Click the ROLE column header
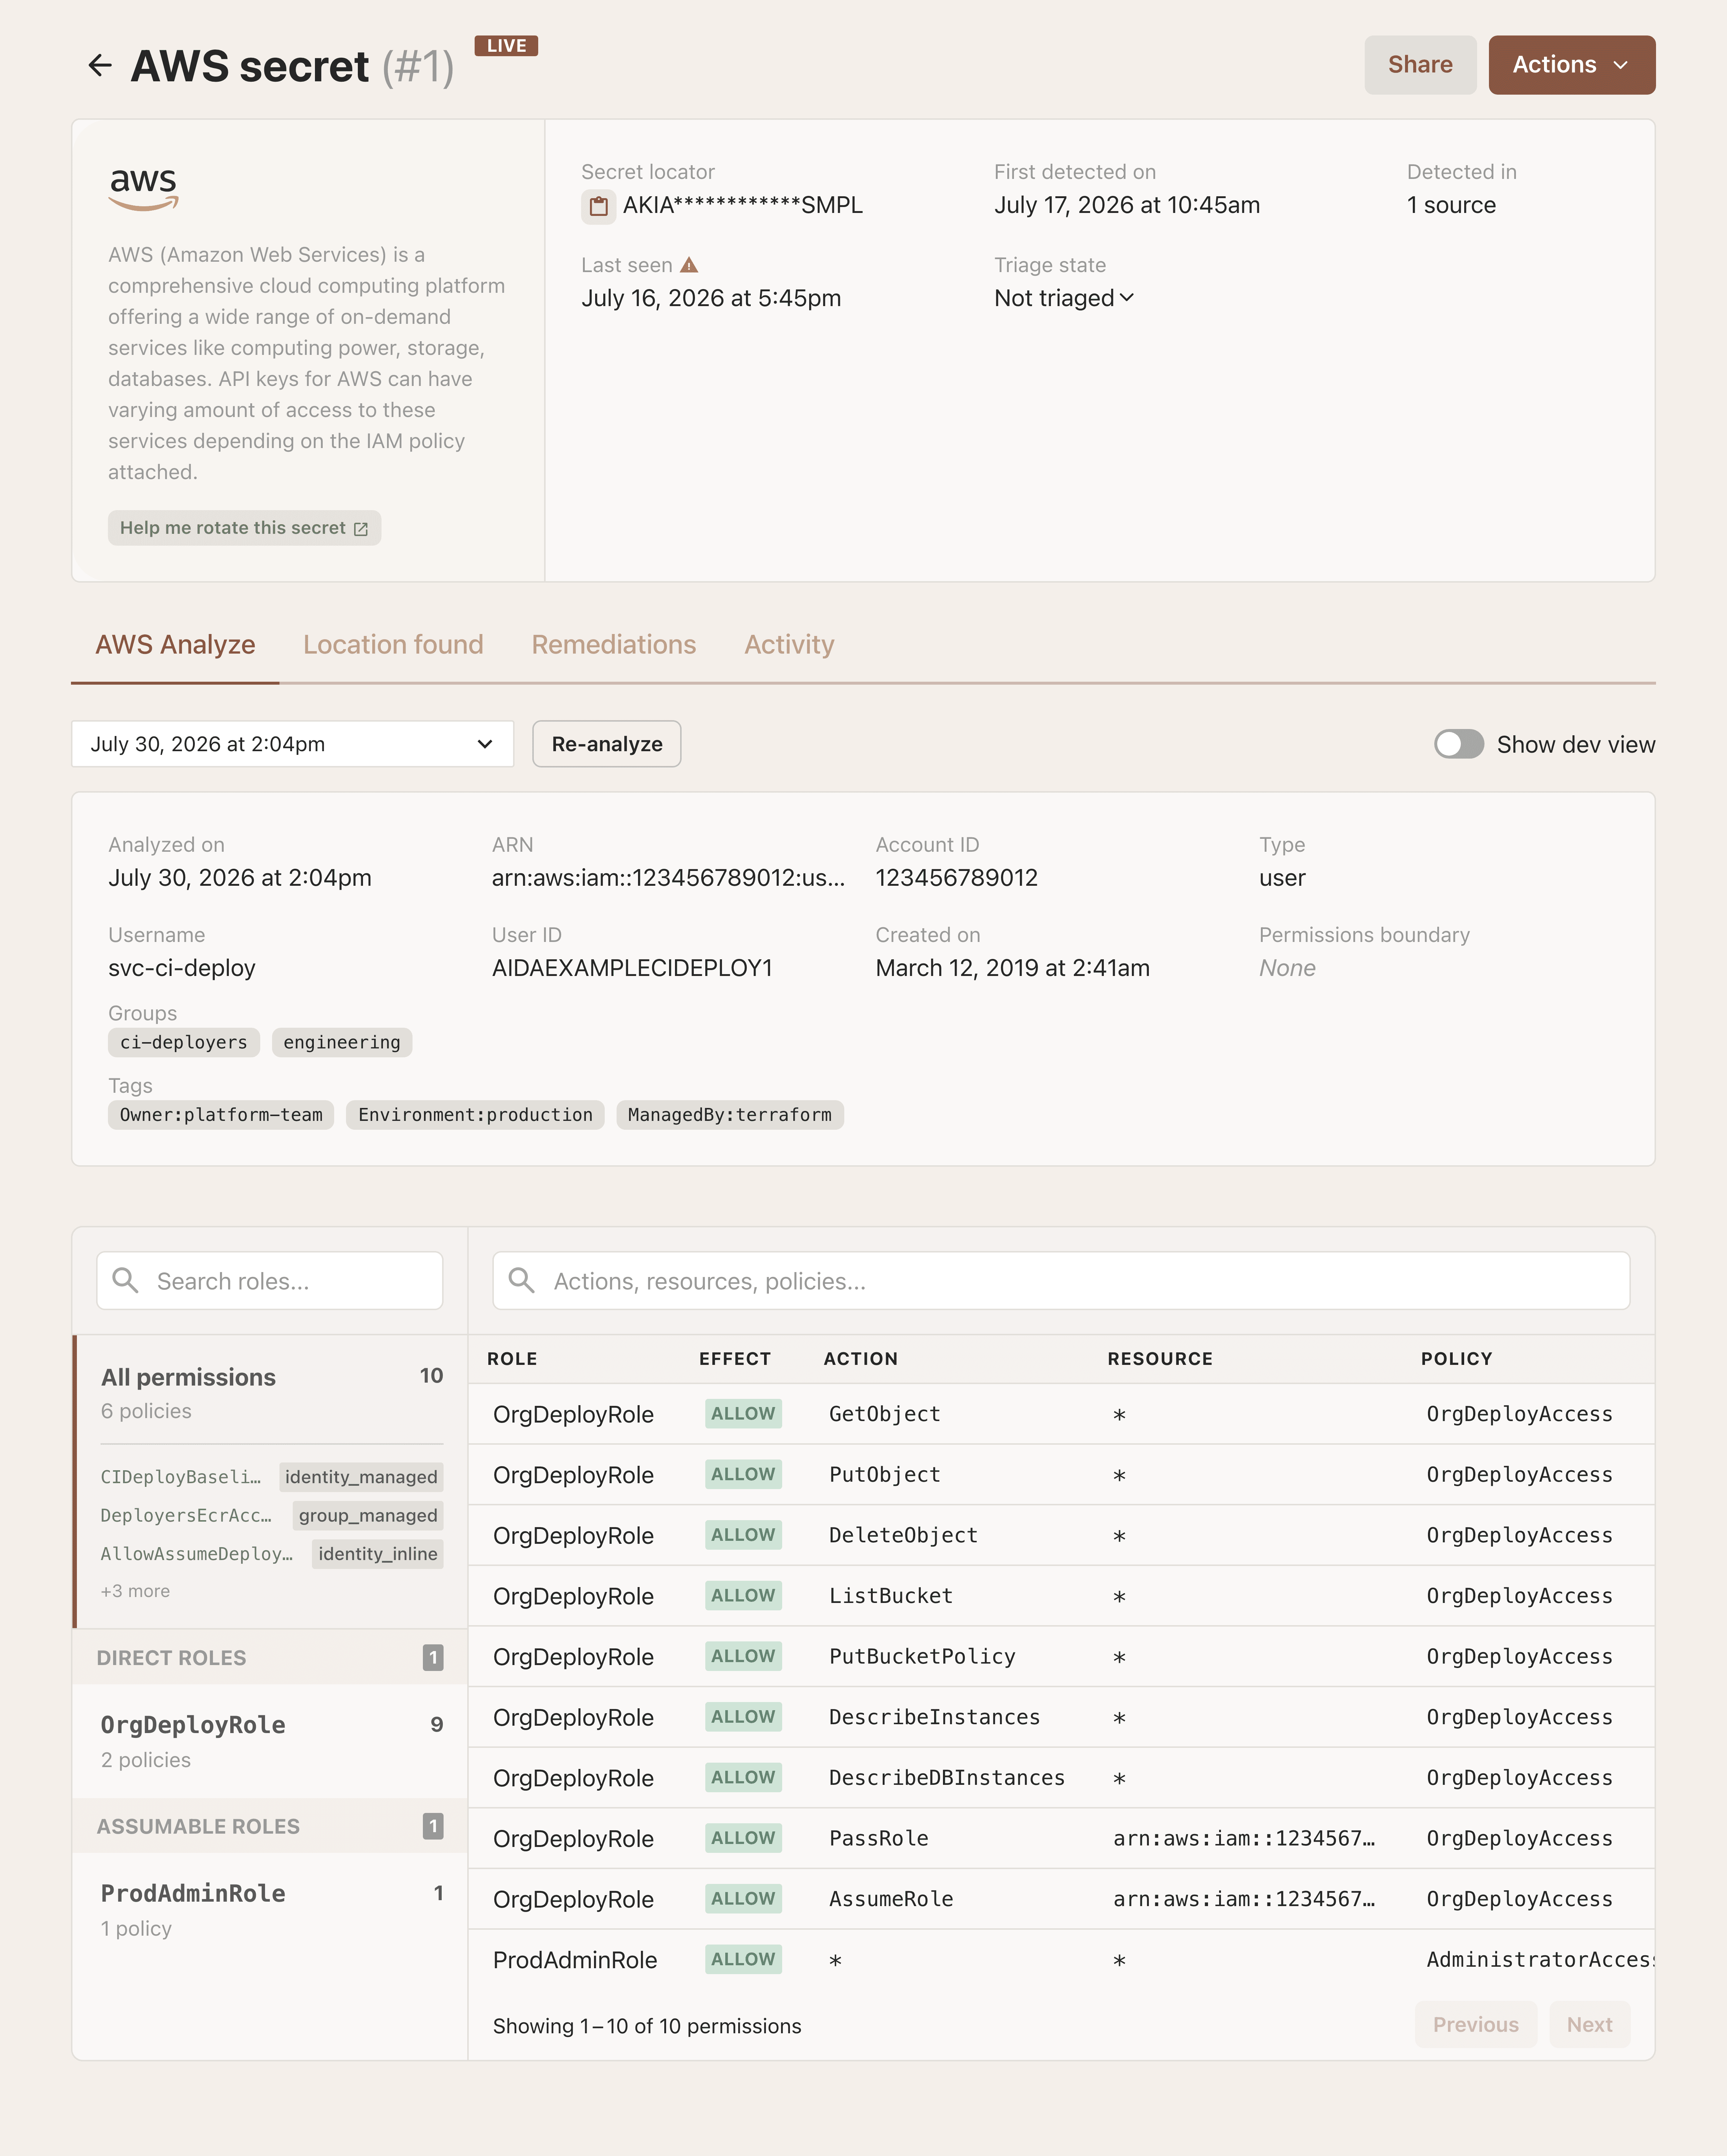1727x2156 pixels. pos(512,1359)
